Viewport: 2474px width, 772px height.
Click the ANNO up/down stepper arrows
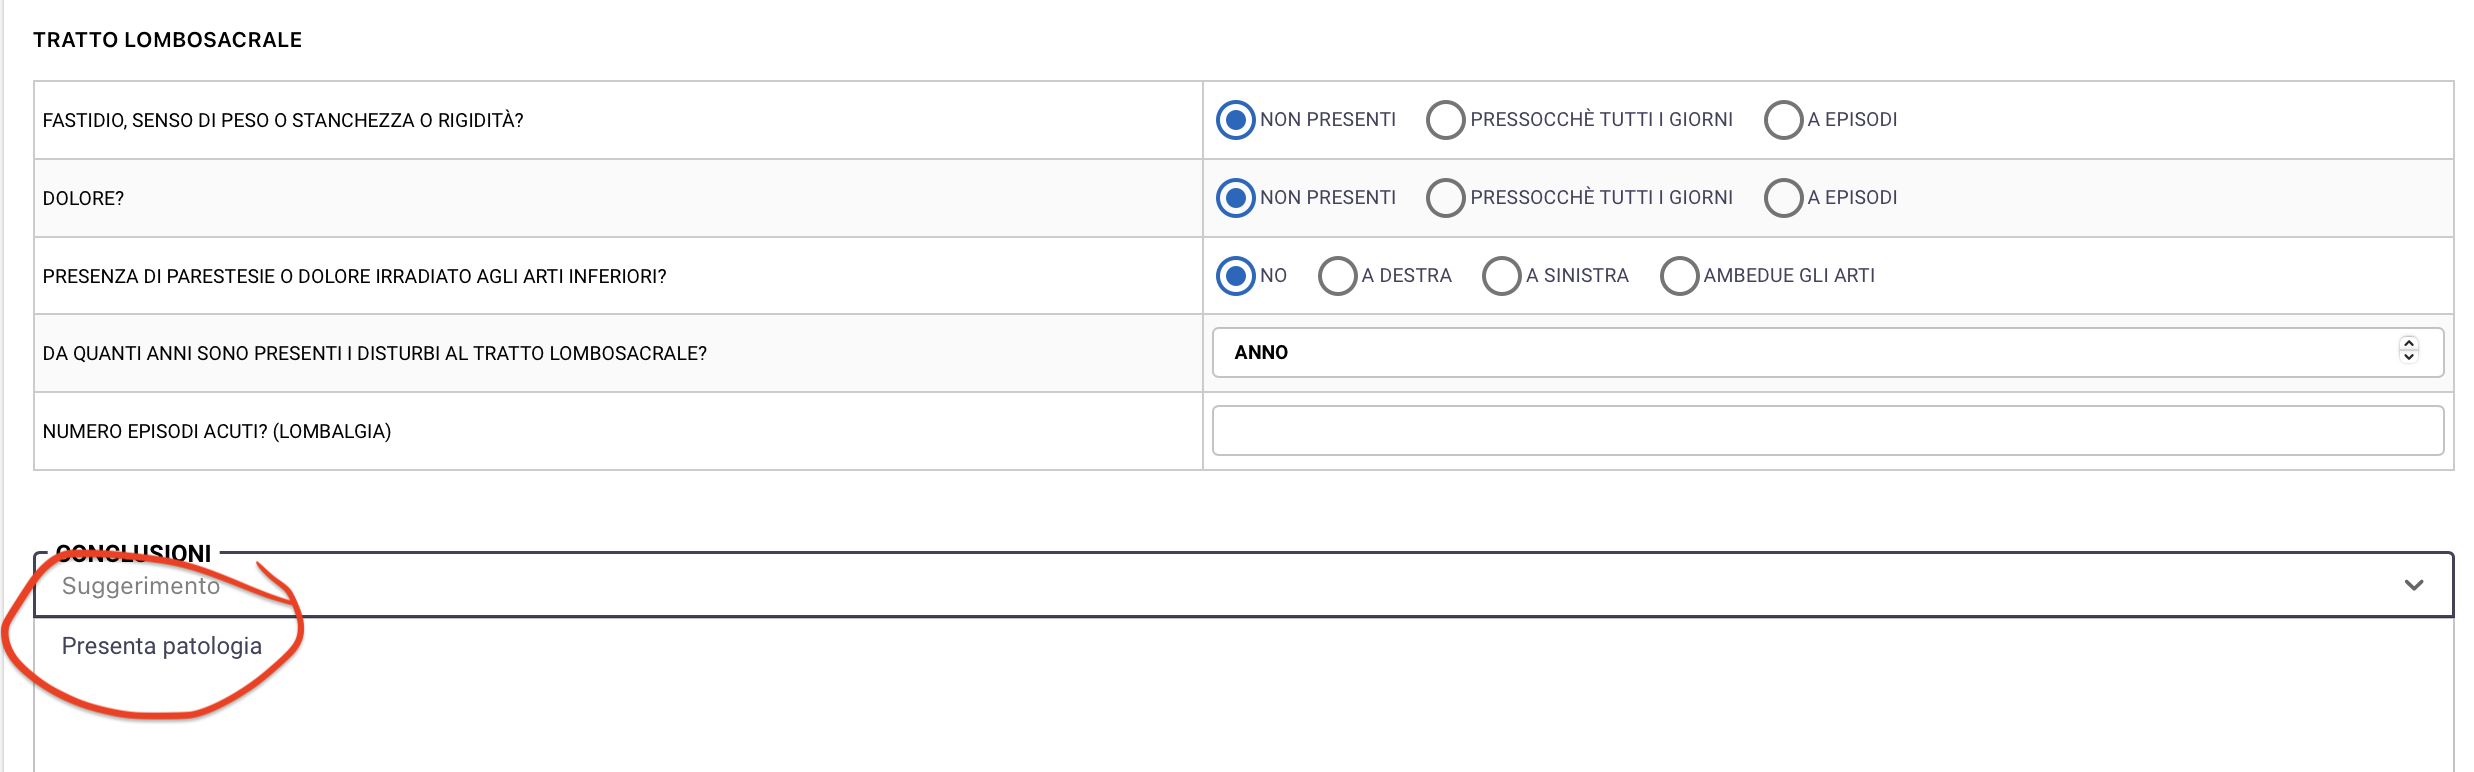(2409, 350)
